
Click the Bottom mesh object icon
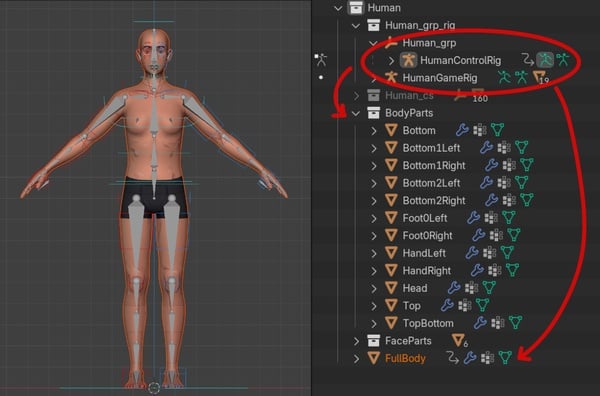pyautogui.click(x=391, y=130)
